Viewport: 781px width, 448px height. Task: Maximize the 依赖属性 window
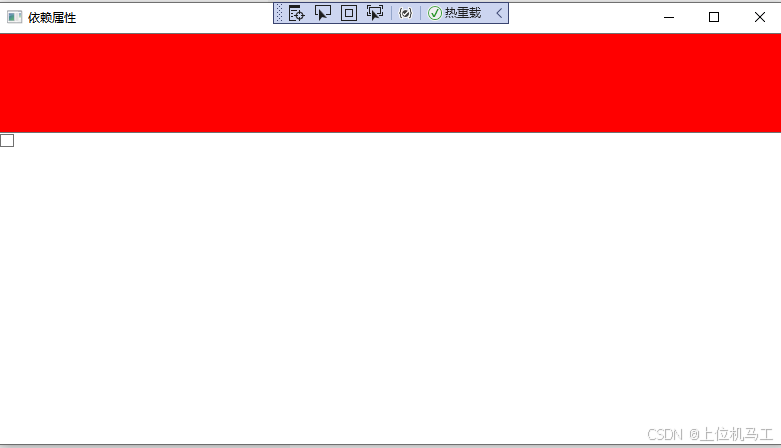(x=714, y=17)
